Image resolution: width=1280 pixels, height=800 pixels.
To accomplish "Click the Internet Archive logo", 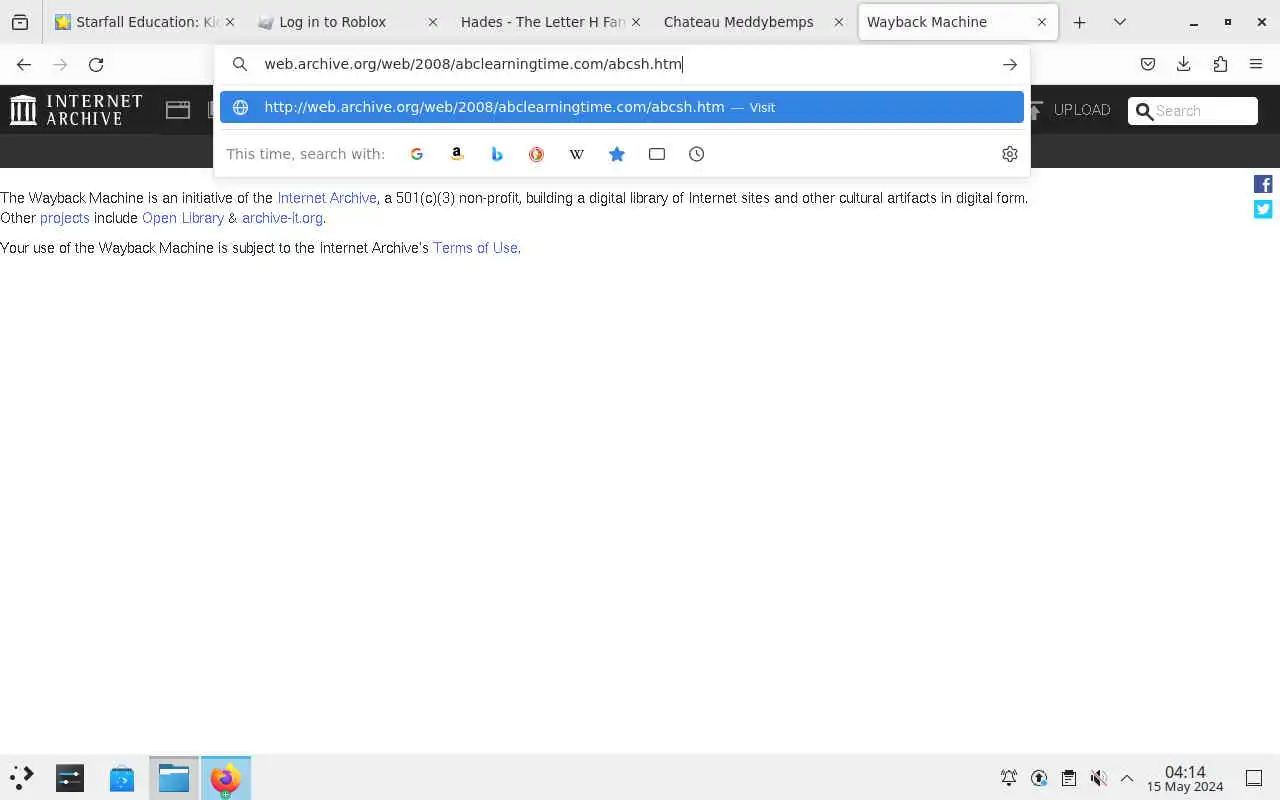I will (76, 110).
